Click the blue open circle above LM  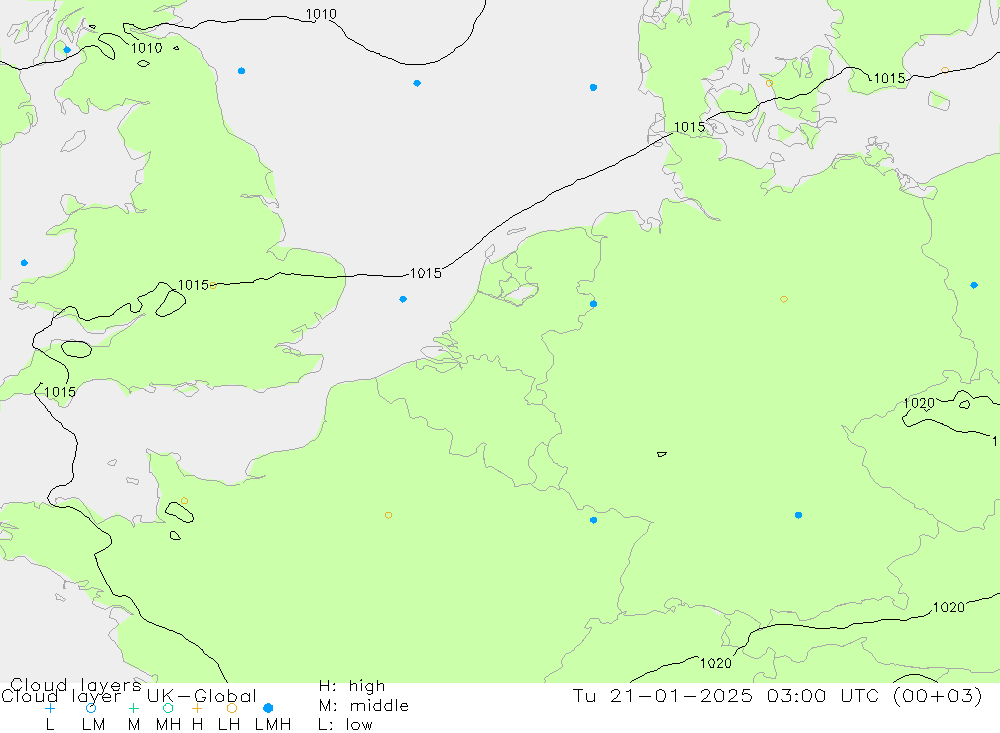(x=91, y=708)
